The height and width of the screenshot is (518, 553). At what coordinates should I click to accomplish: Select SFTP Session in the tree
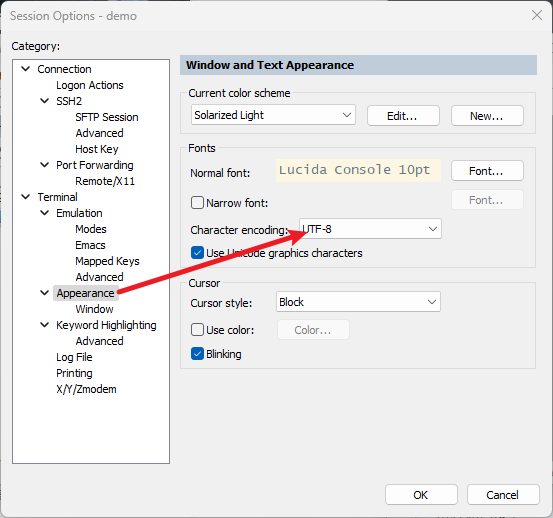(107, 117)
